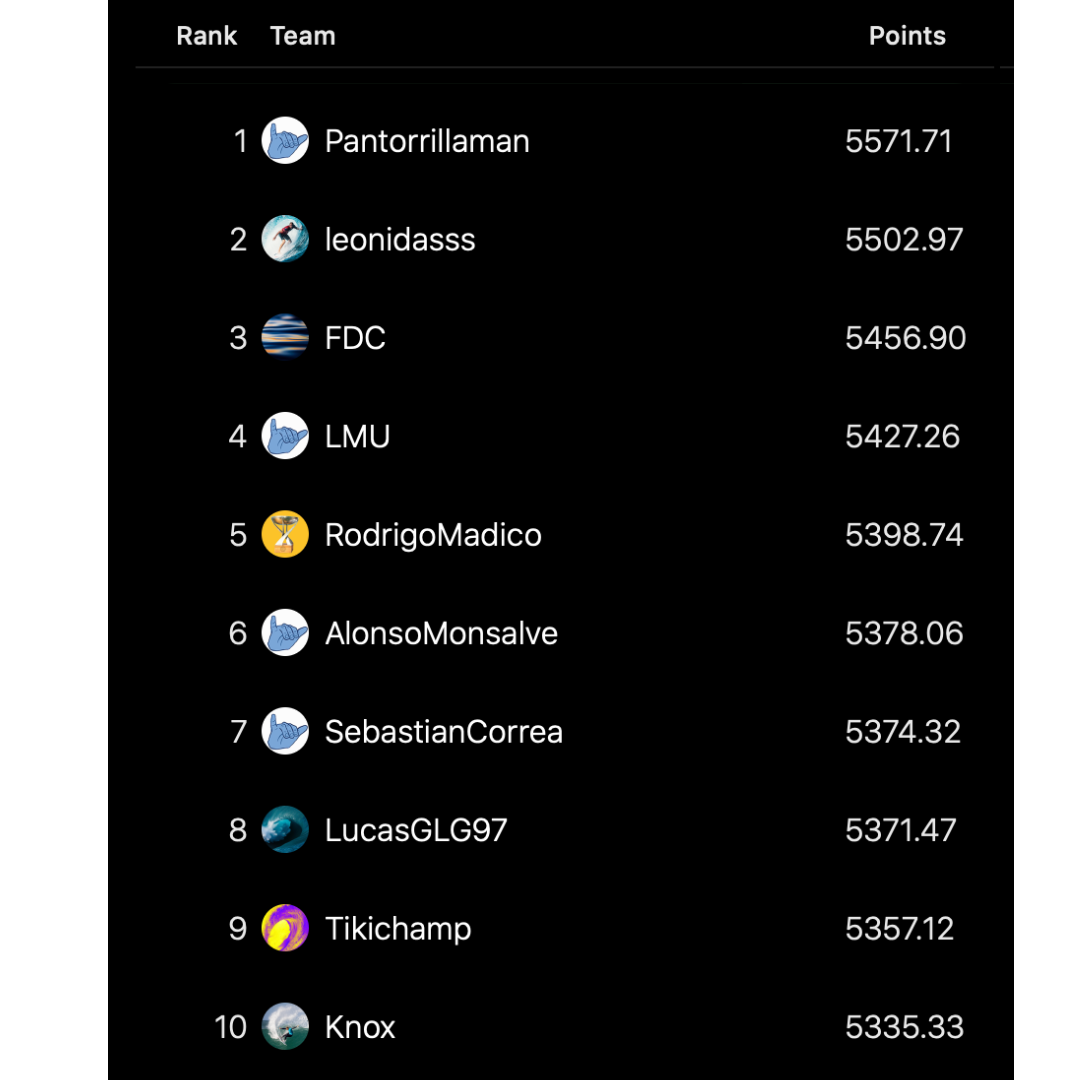
Task: Open LucasGLG97's teal wave avatar
Action: (285, 830)
